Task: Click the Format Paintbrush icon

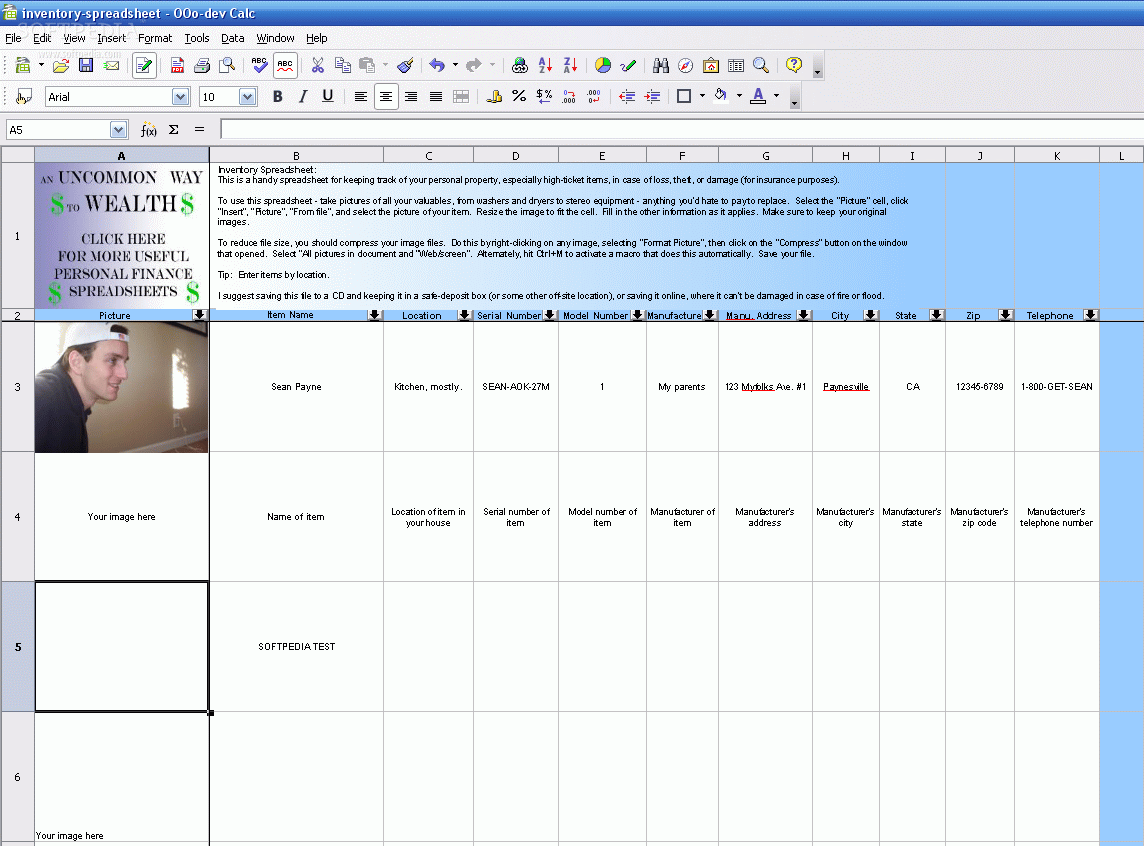Action: (406, 66)
